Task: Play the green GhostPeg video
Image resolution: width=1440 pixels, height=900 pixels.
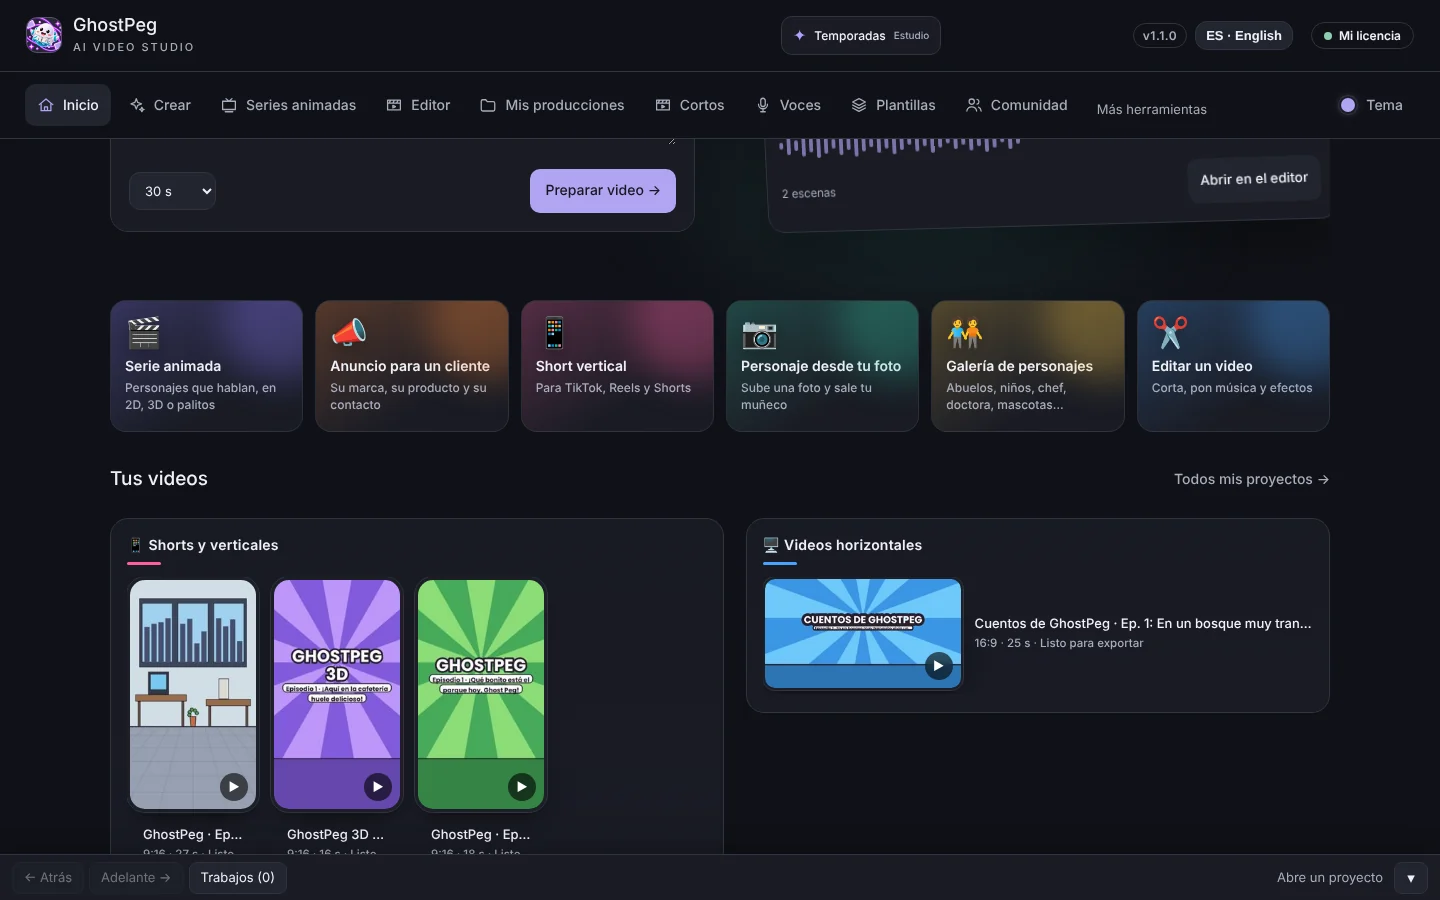Action: click(x=521, y=787)
